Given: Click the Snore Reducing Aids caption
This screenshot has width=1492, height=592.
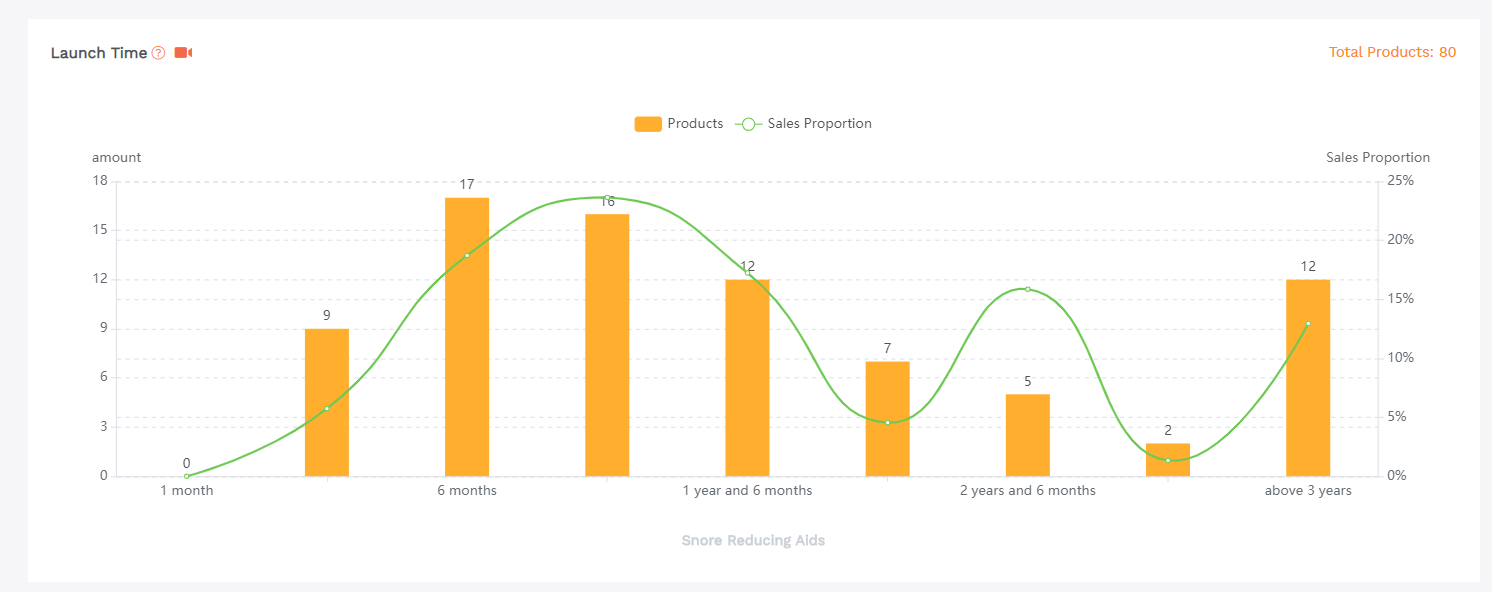Looking at the screenshot, I should (753, 541).
